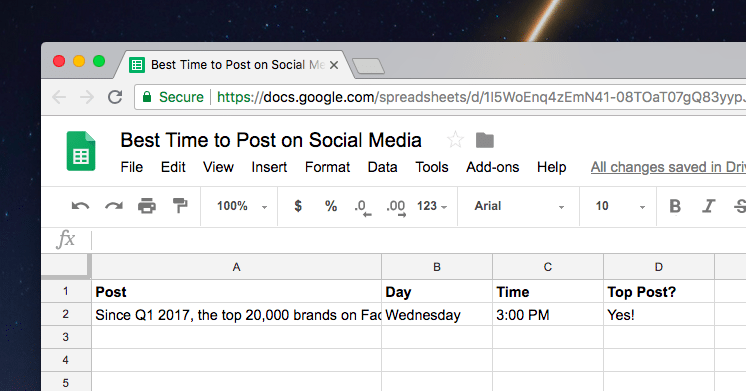
Task: Apply percent format icon
Action: [x=331, y=206]
